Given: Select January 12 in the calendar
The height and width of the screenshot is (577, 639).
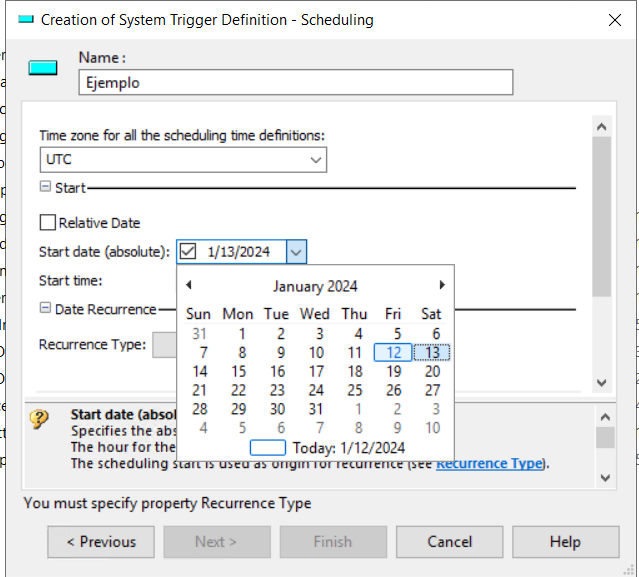Looking at the screenshot, I should (393, 352).
